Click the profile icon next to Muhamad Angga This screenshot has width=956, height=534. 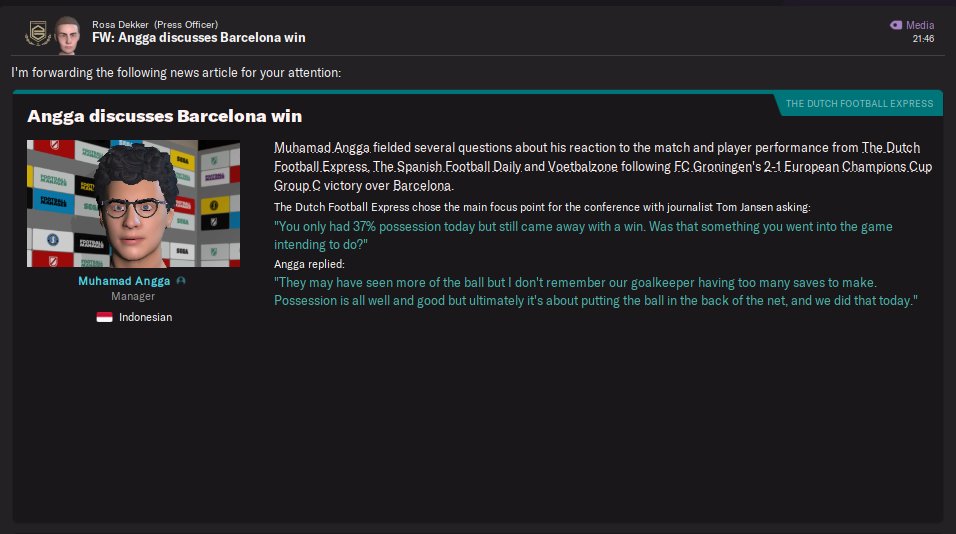tap(180, 281)
